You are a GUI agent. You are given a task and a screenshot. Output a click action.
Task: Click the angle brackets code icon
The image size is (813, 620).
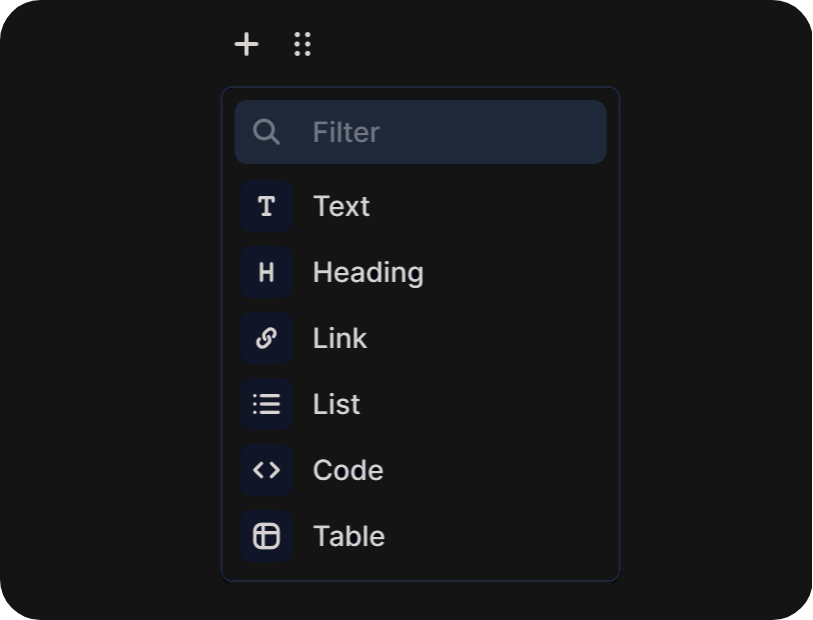coord(266,470)
